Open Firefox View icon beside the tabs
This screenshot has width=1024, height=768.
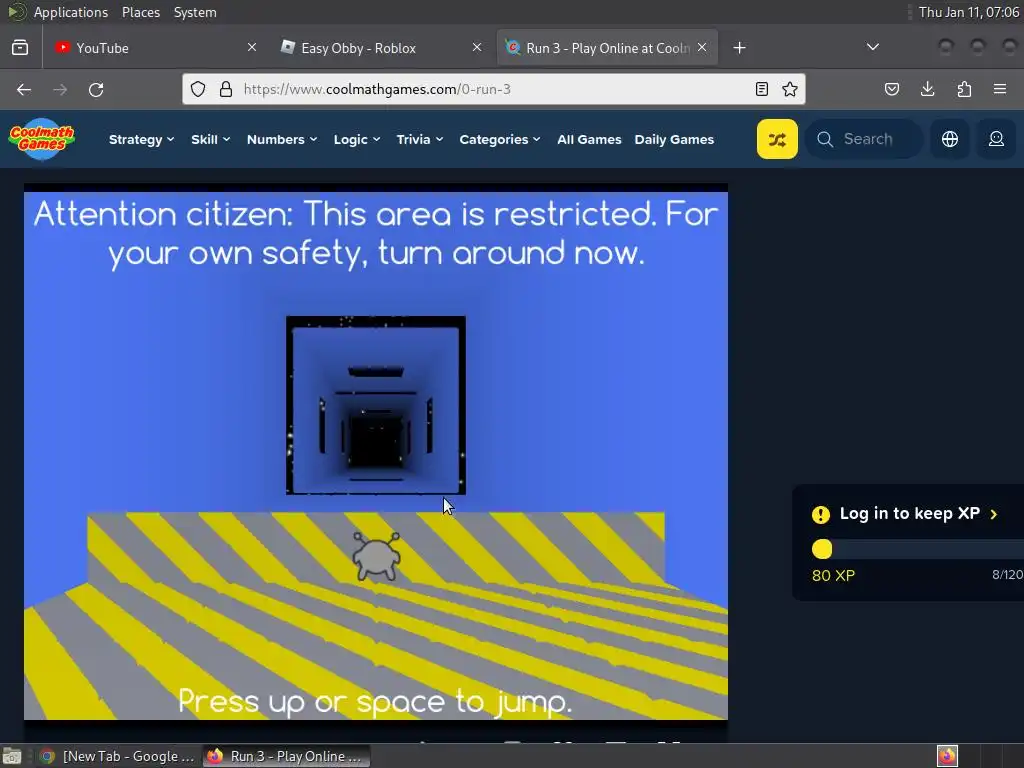[20, 48]
